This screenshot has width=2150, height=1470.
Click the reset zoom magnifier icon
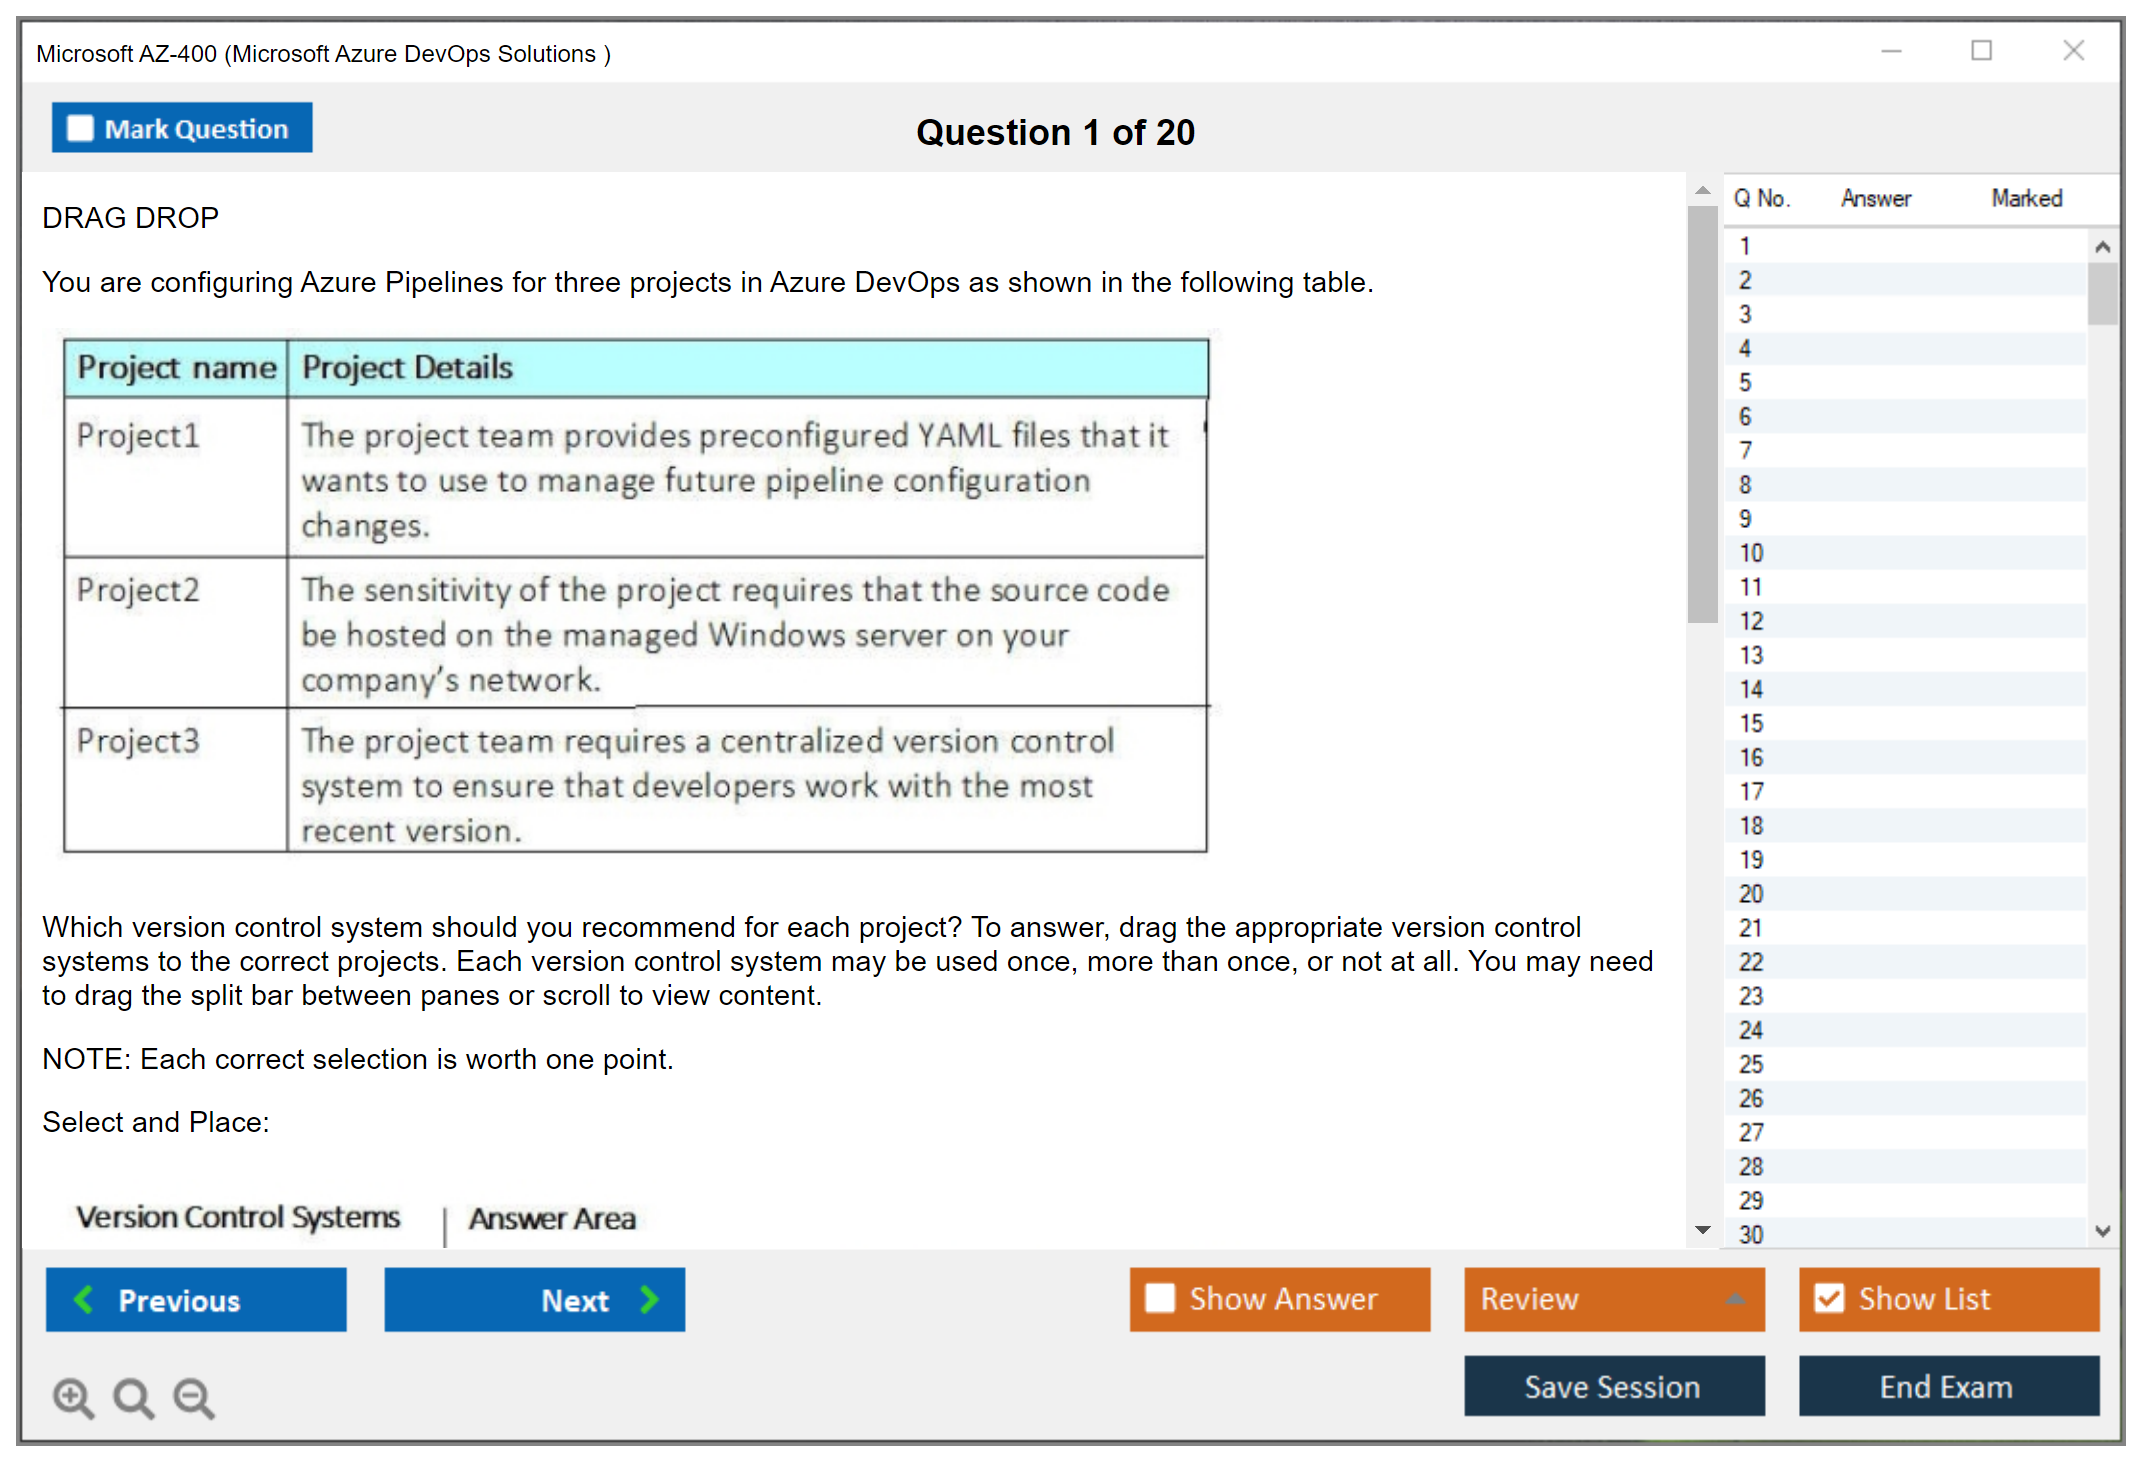pos(133,1397)
